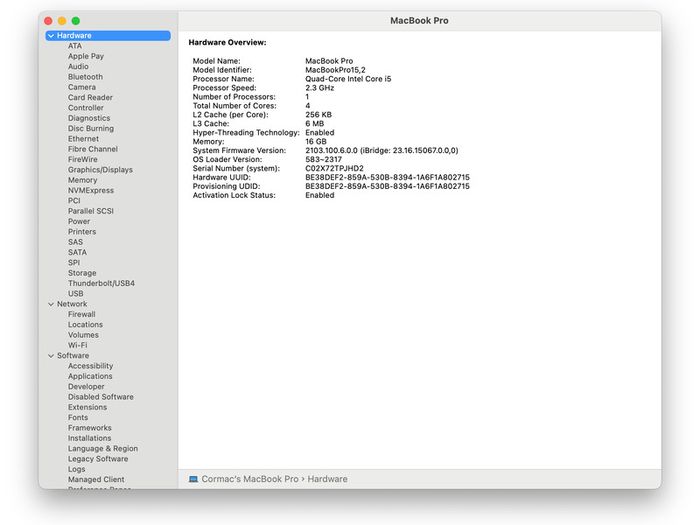Click the Hardware UUID value
The width and height of the screenshot is (700, 525).
point(388,177)
